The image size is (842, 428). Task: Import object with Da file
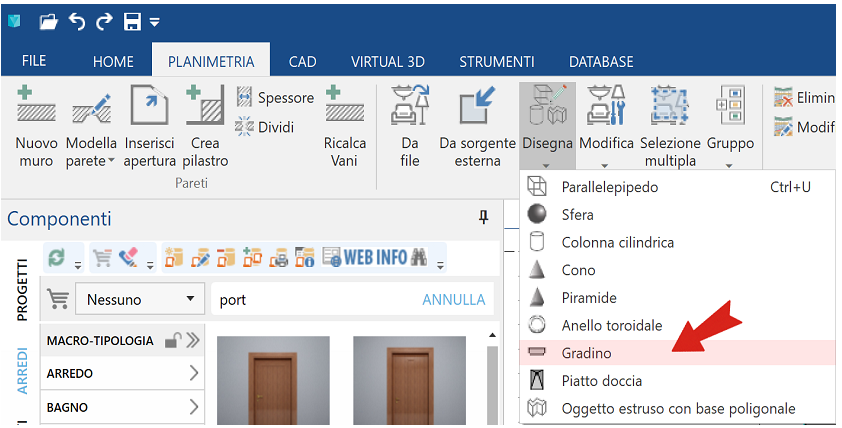(410, 127)
